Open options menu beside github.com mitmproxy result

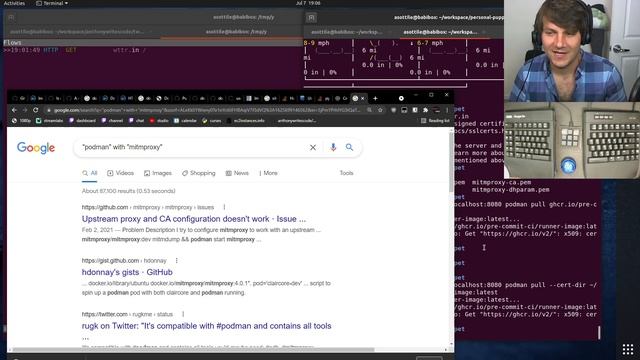coord(224,207)
